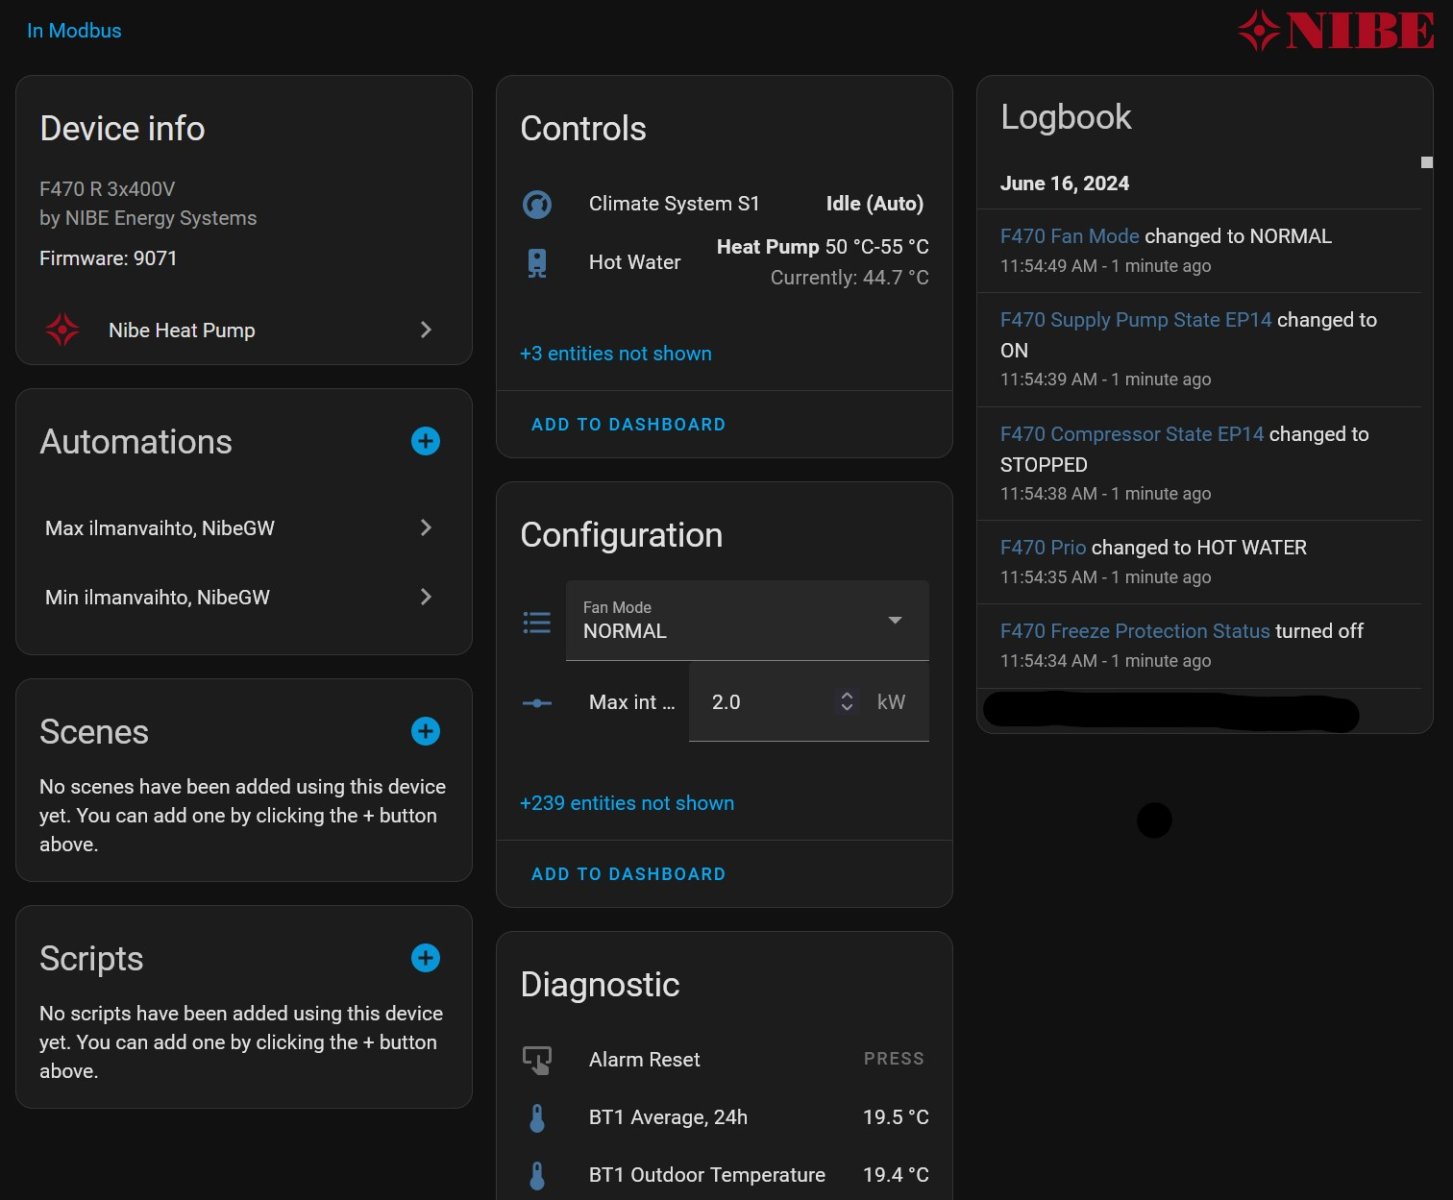Go to In Modbus breadcrumb link
The width and height of the screenshot is (1453, 1200).
coord(74,31)
